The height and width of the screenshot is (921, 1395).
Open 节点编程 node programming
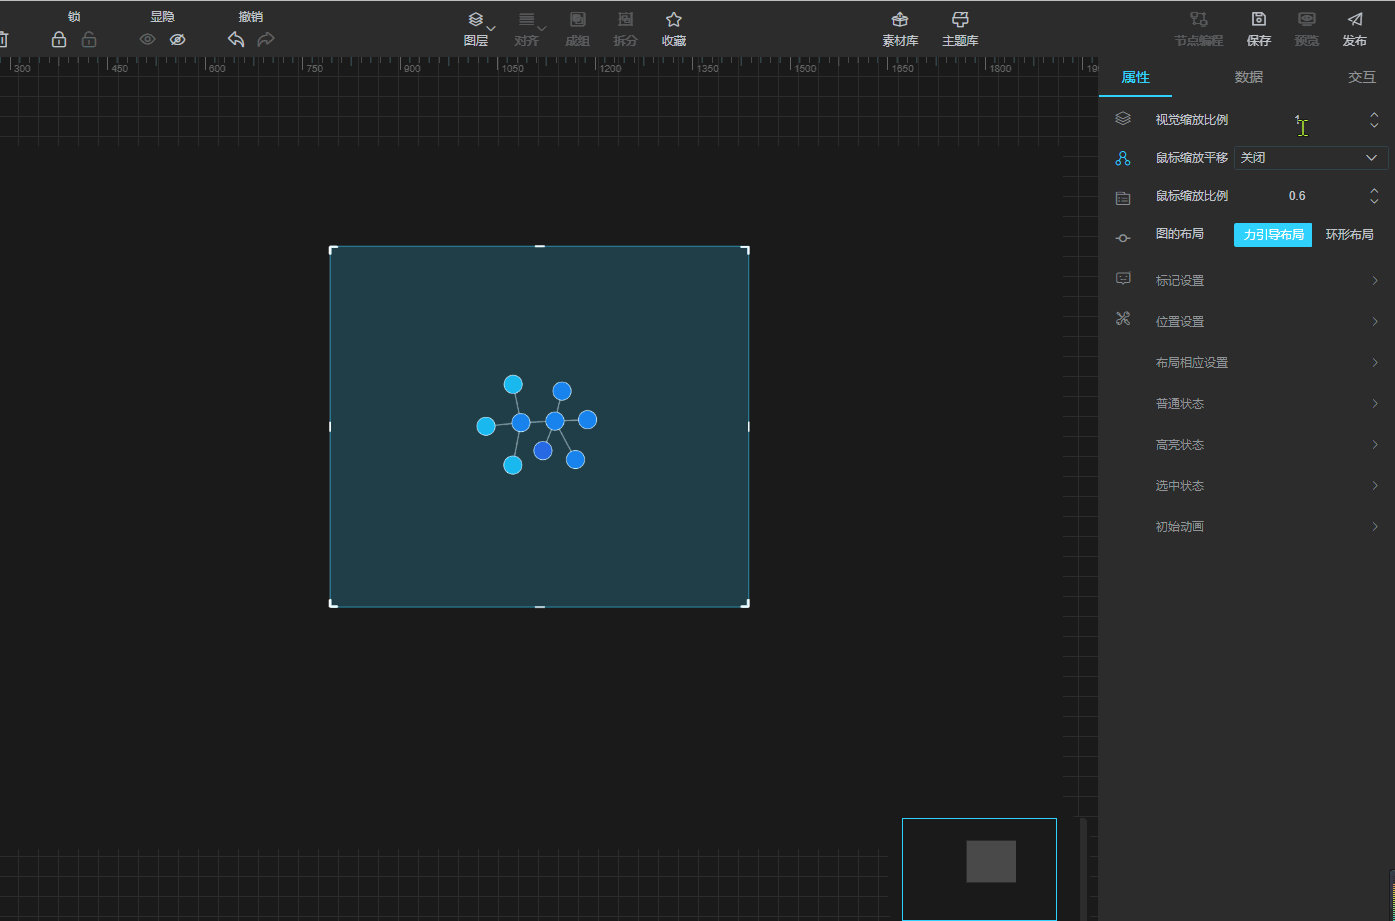[1199, 30]
